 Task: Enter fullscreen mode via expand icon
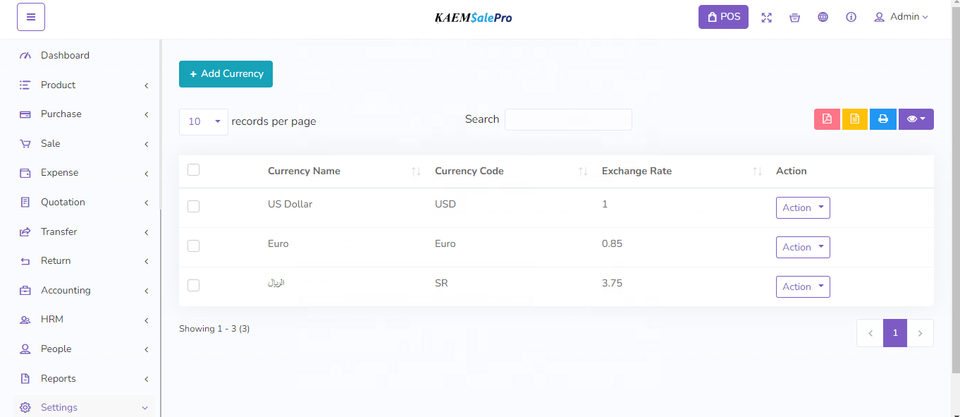click(x=767, y=17)
